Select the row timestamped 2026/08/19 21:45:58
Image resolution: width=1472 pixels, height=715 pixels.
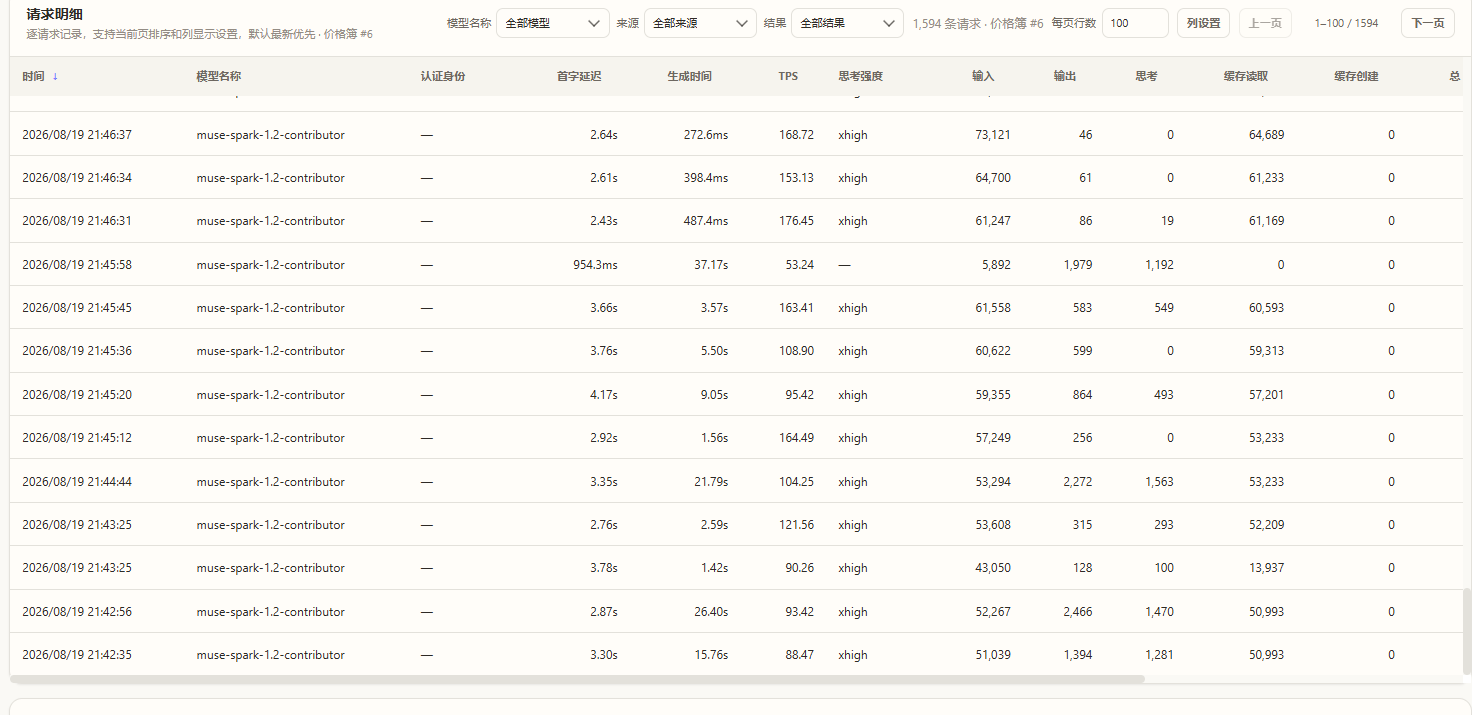pos(736,265)
